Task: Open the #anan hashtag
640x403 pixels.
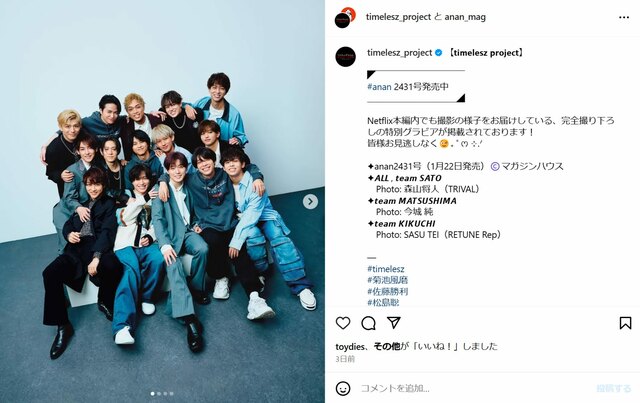Action: tap(379, 87)
